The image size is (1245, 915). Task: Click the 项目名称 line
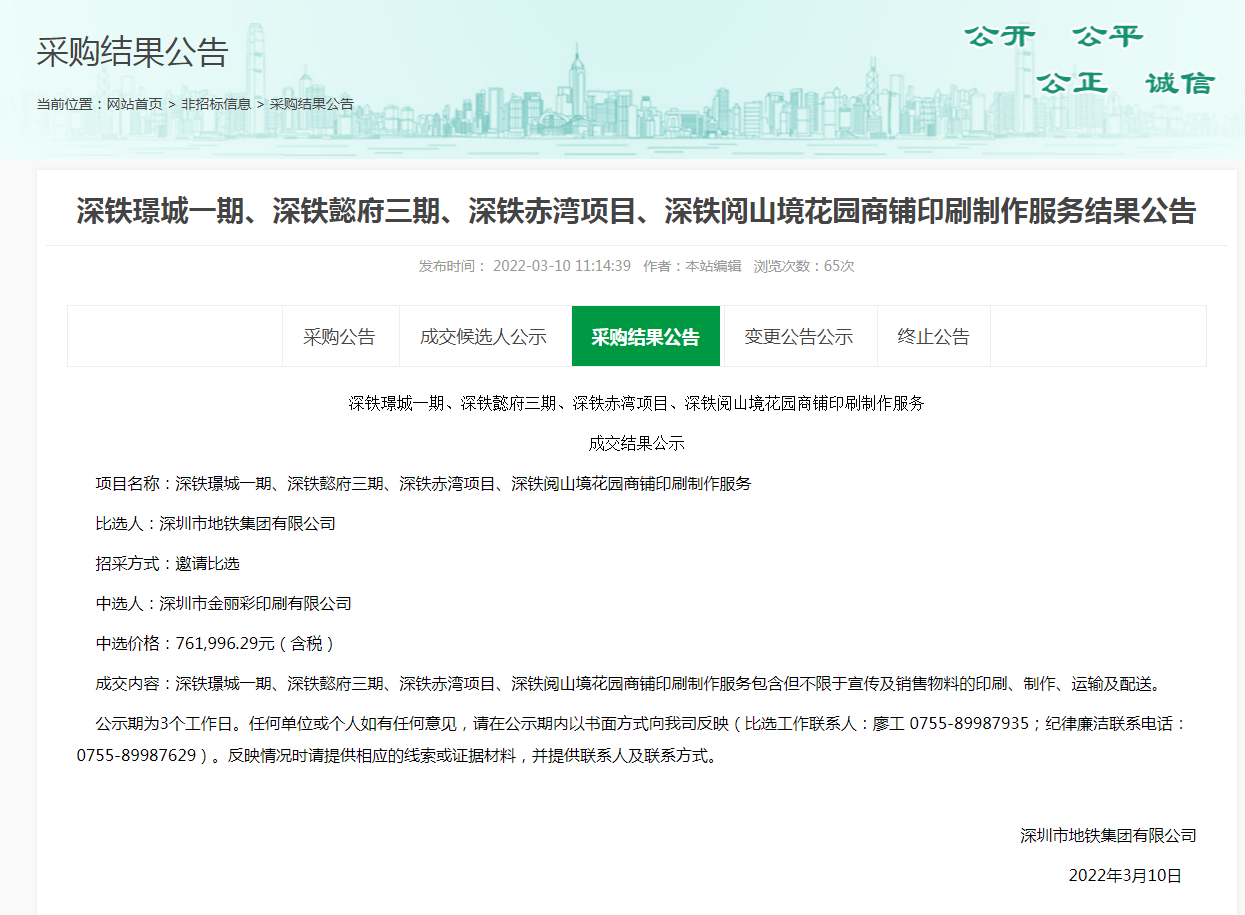[423, 483]
